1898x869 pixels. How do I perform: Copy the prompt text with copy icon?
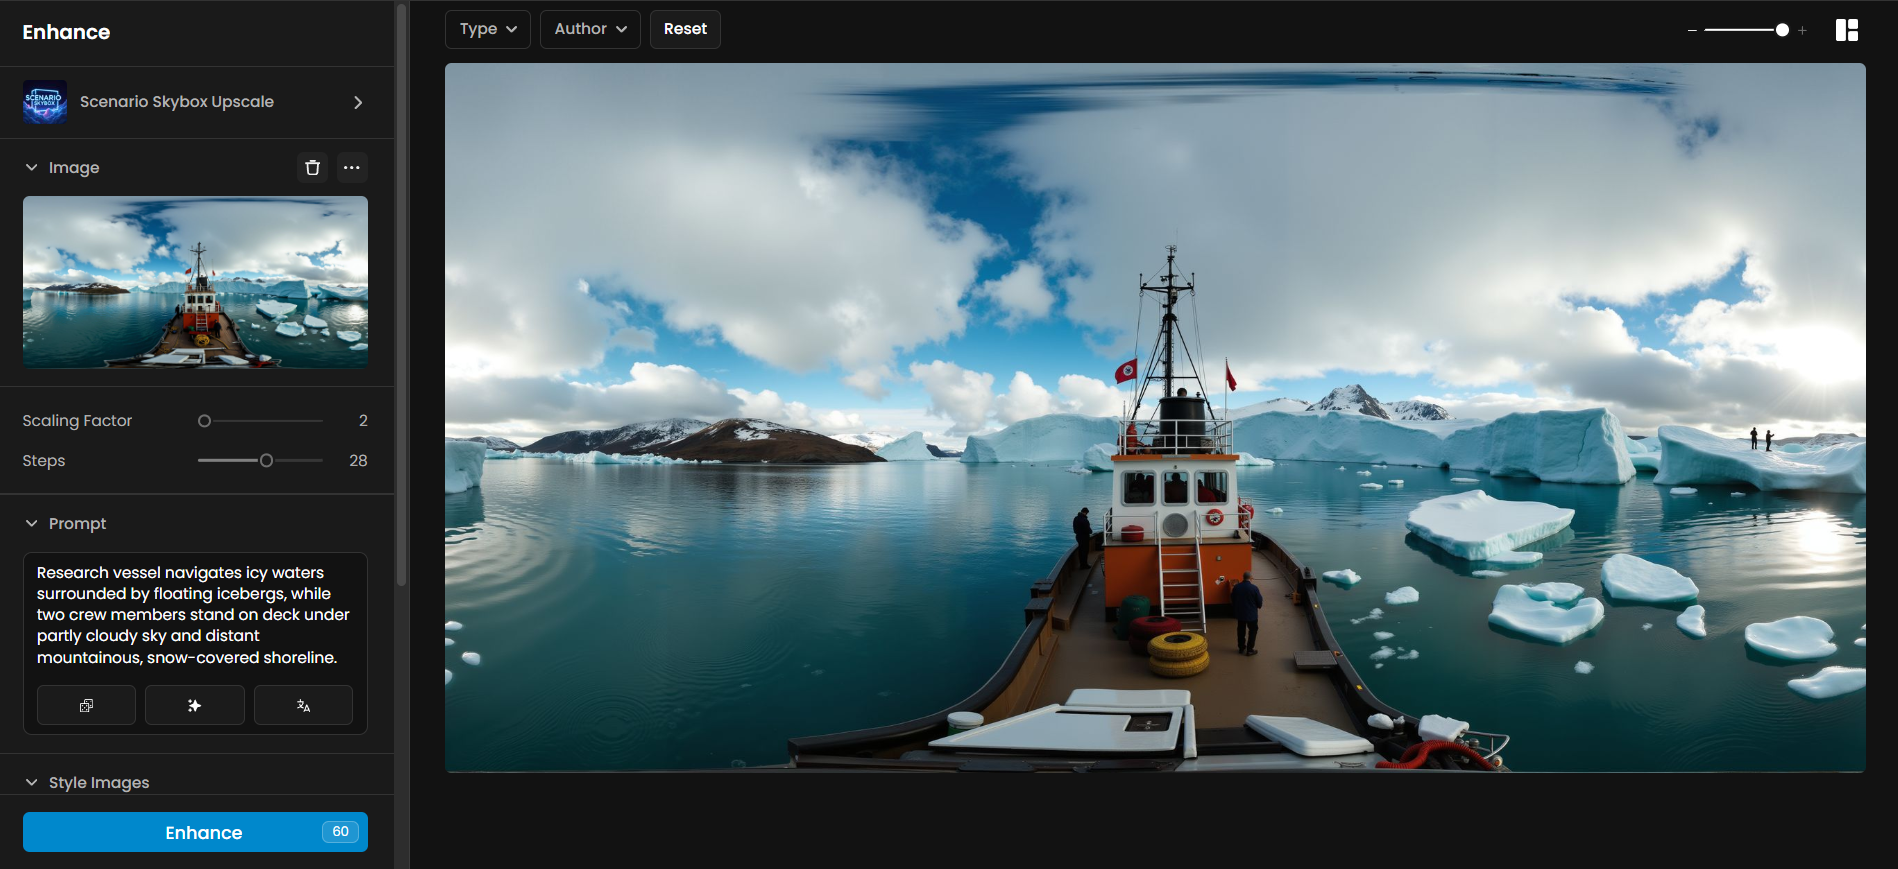click(86, 705)
